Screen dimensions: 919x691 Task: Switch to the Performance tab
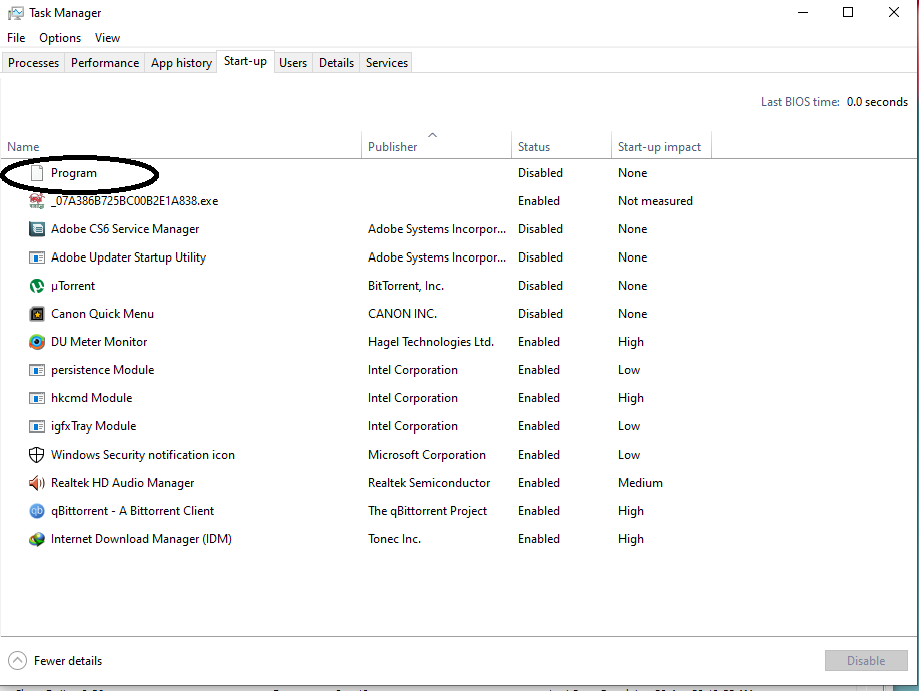[x=105, y=63]
